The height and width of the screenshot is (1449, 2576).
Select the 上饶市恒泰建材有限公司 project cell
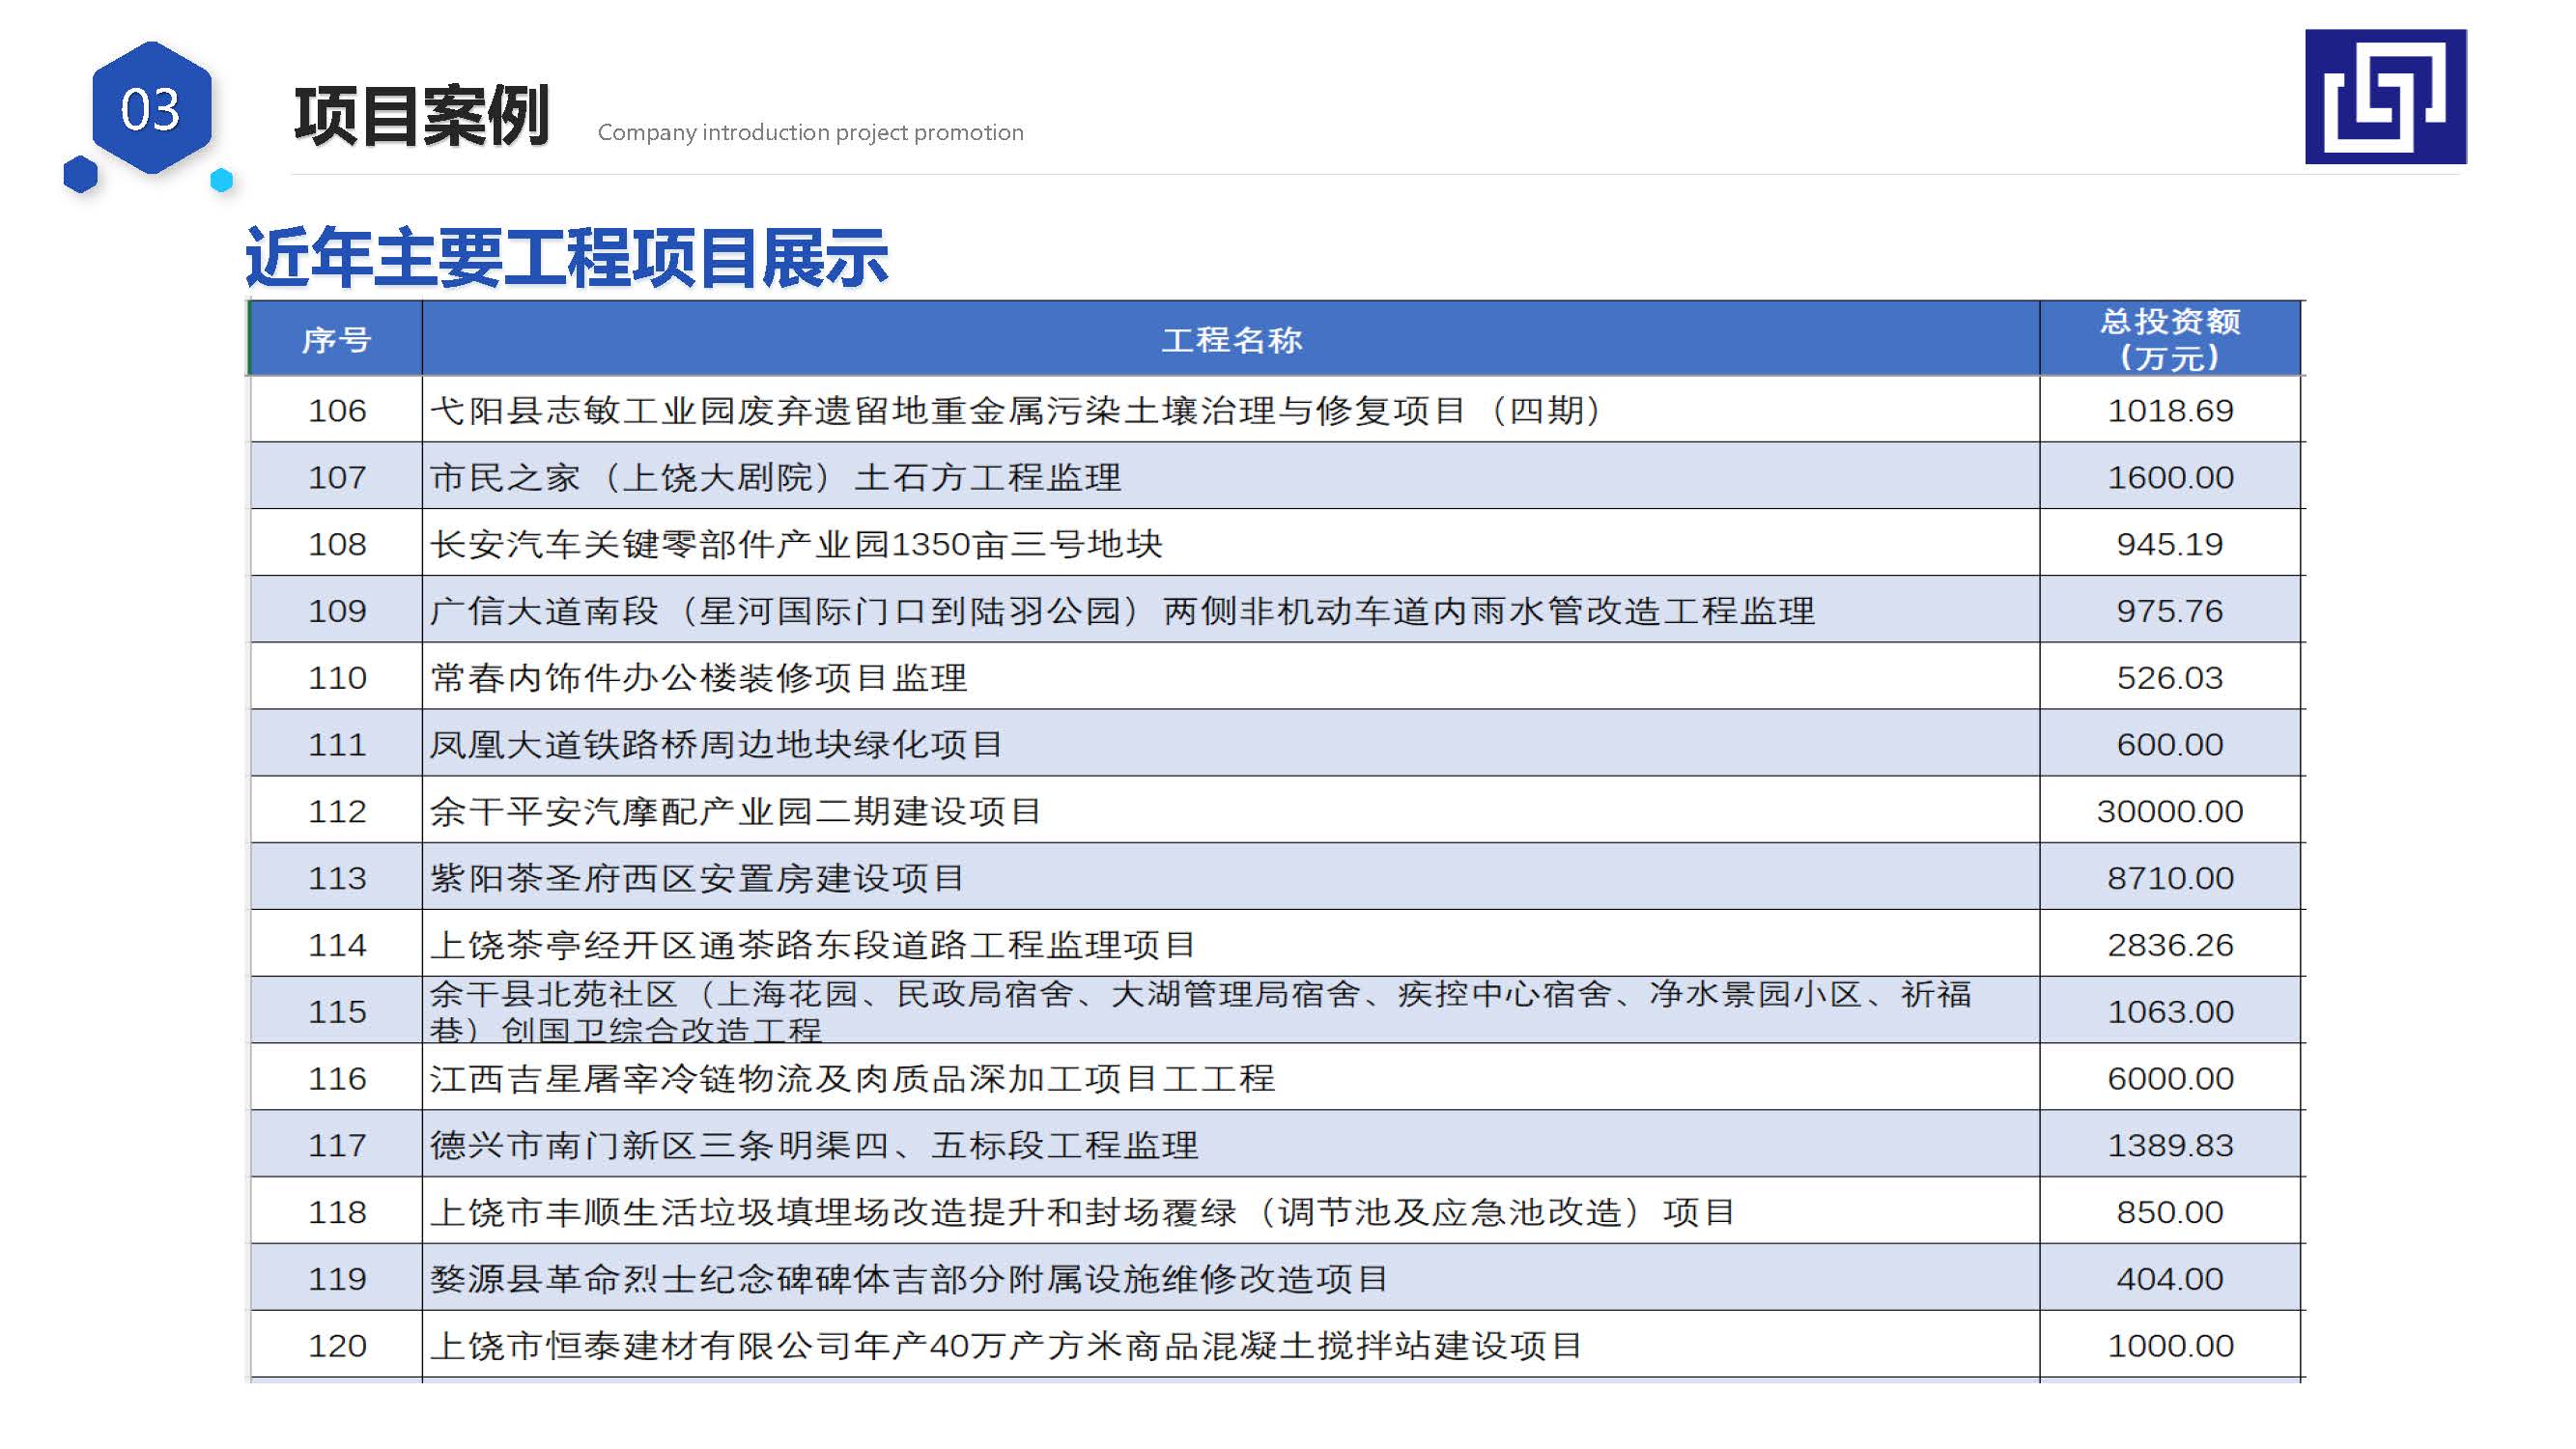[x=1231, y=1345]
